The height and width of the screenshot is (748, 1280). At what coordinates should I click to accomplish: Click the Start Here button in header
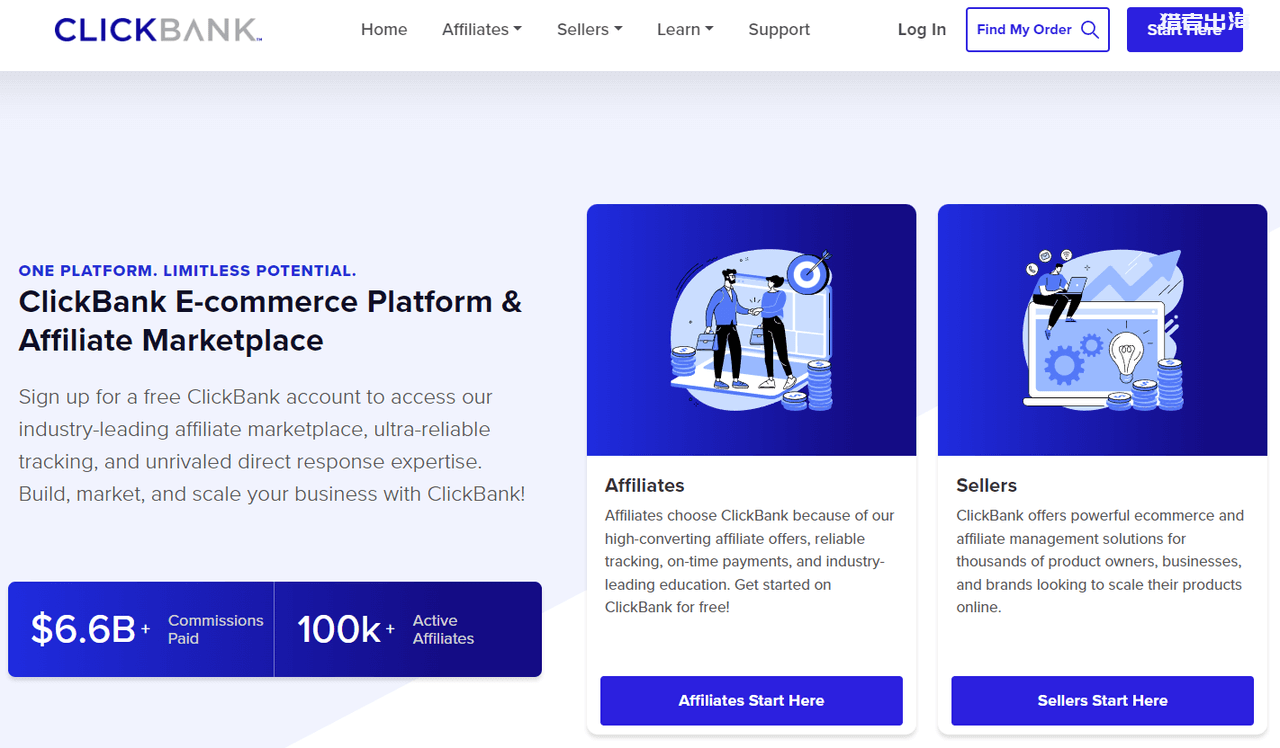[1185, 30]
